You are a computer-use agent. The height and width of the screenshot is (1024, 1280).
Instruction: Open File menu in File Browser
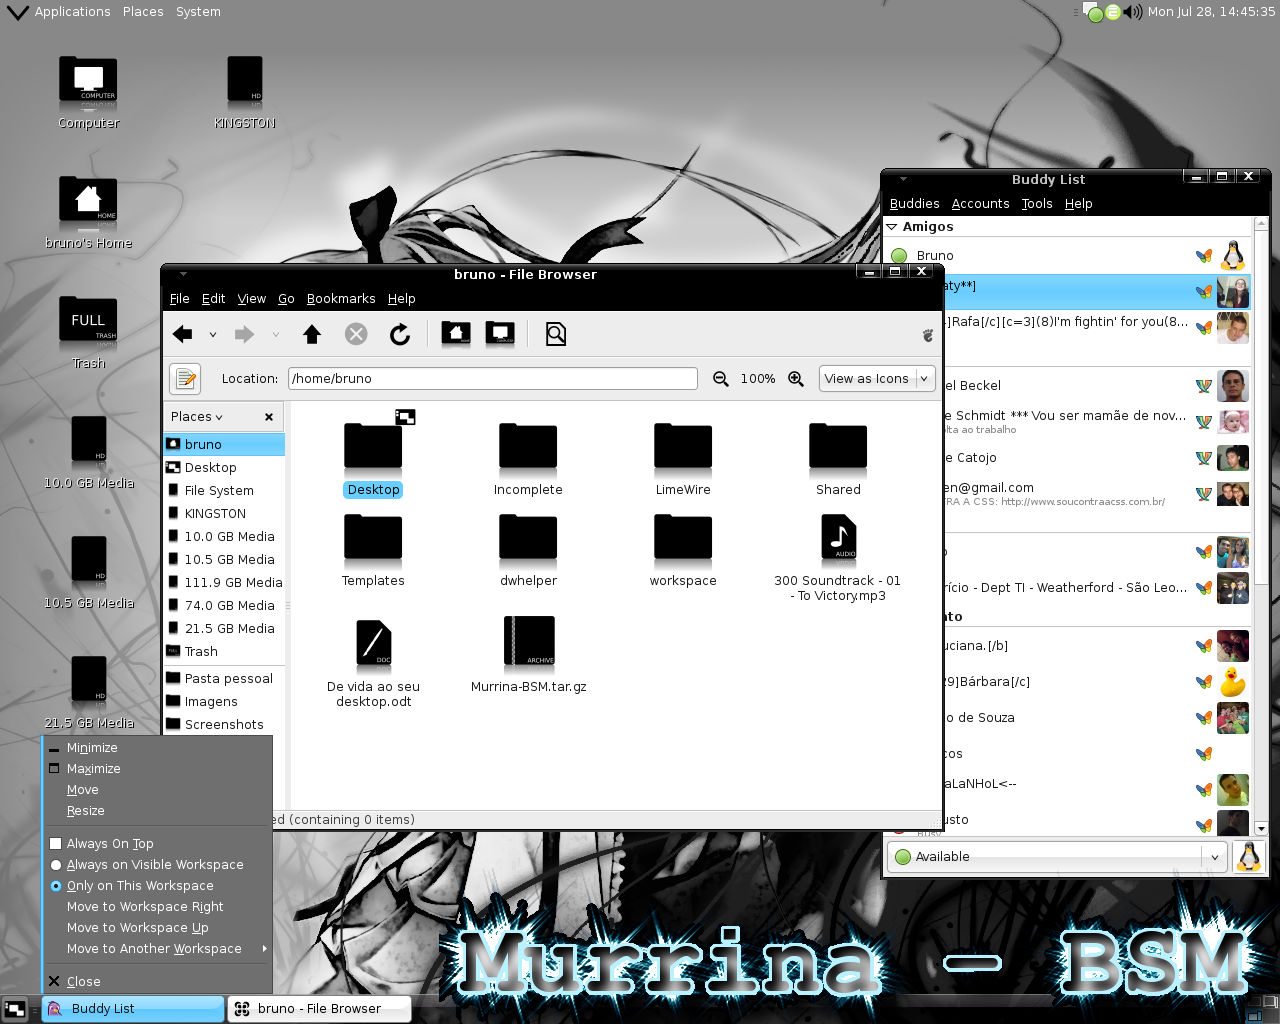(x=180, y=299)
